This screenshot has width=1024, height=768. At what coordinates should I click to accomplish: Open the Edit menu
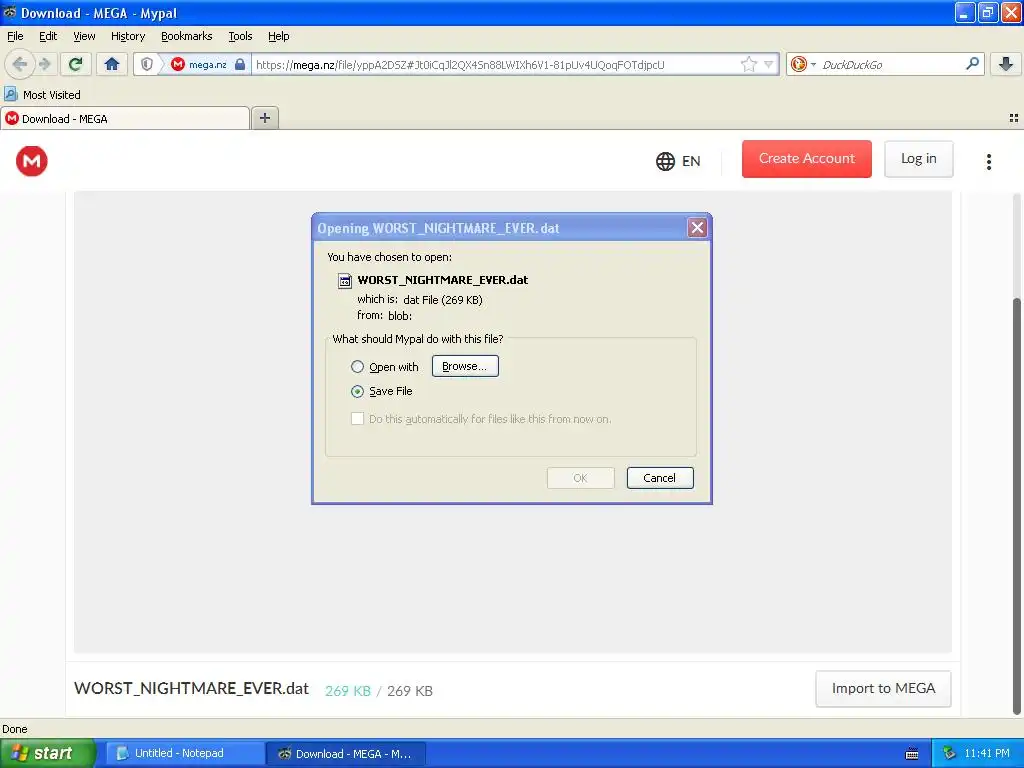coord(48,36)
